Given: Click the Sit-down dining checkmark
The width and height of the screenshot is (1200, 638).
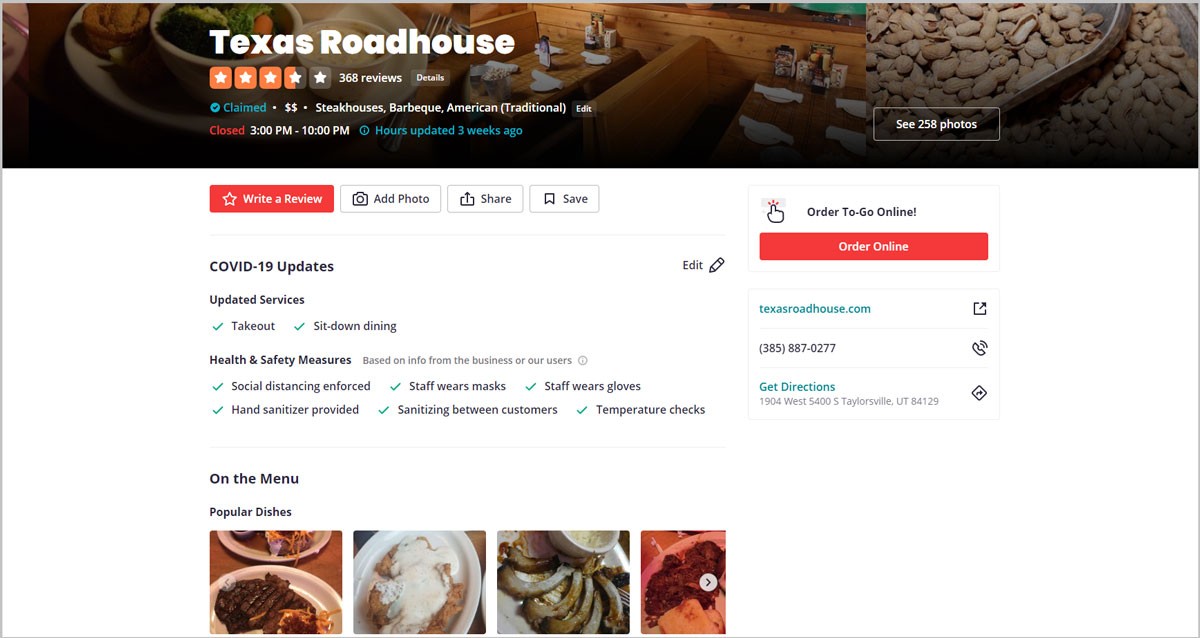Looking at the screenshot, I should click(299, 327).
